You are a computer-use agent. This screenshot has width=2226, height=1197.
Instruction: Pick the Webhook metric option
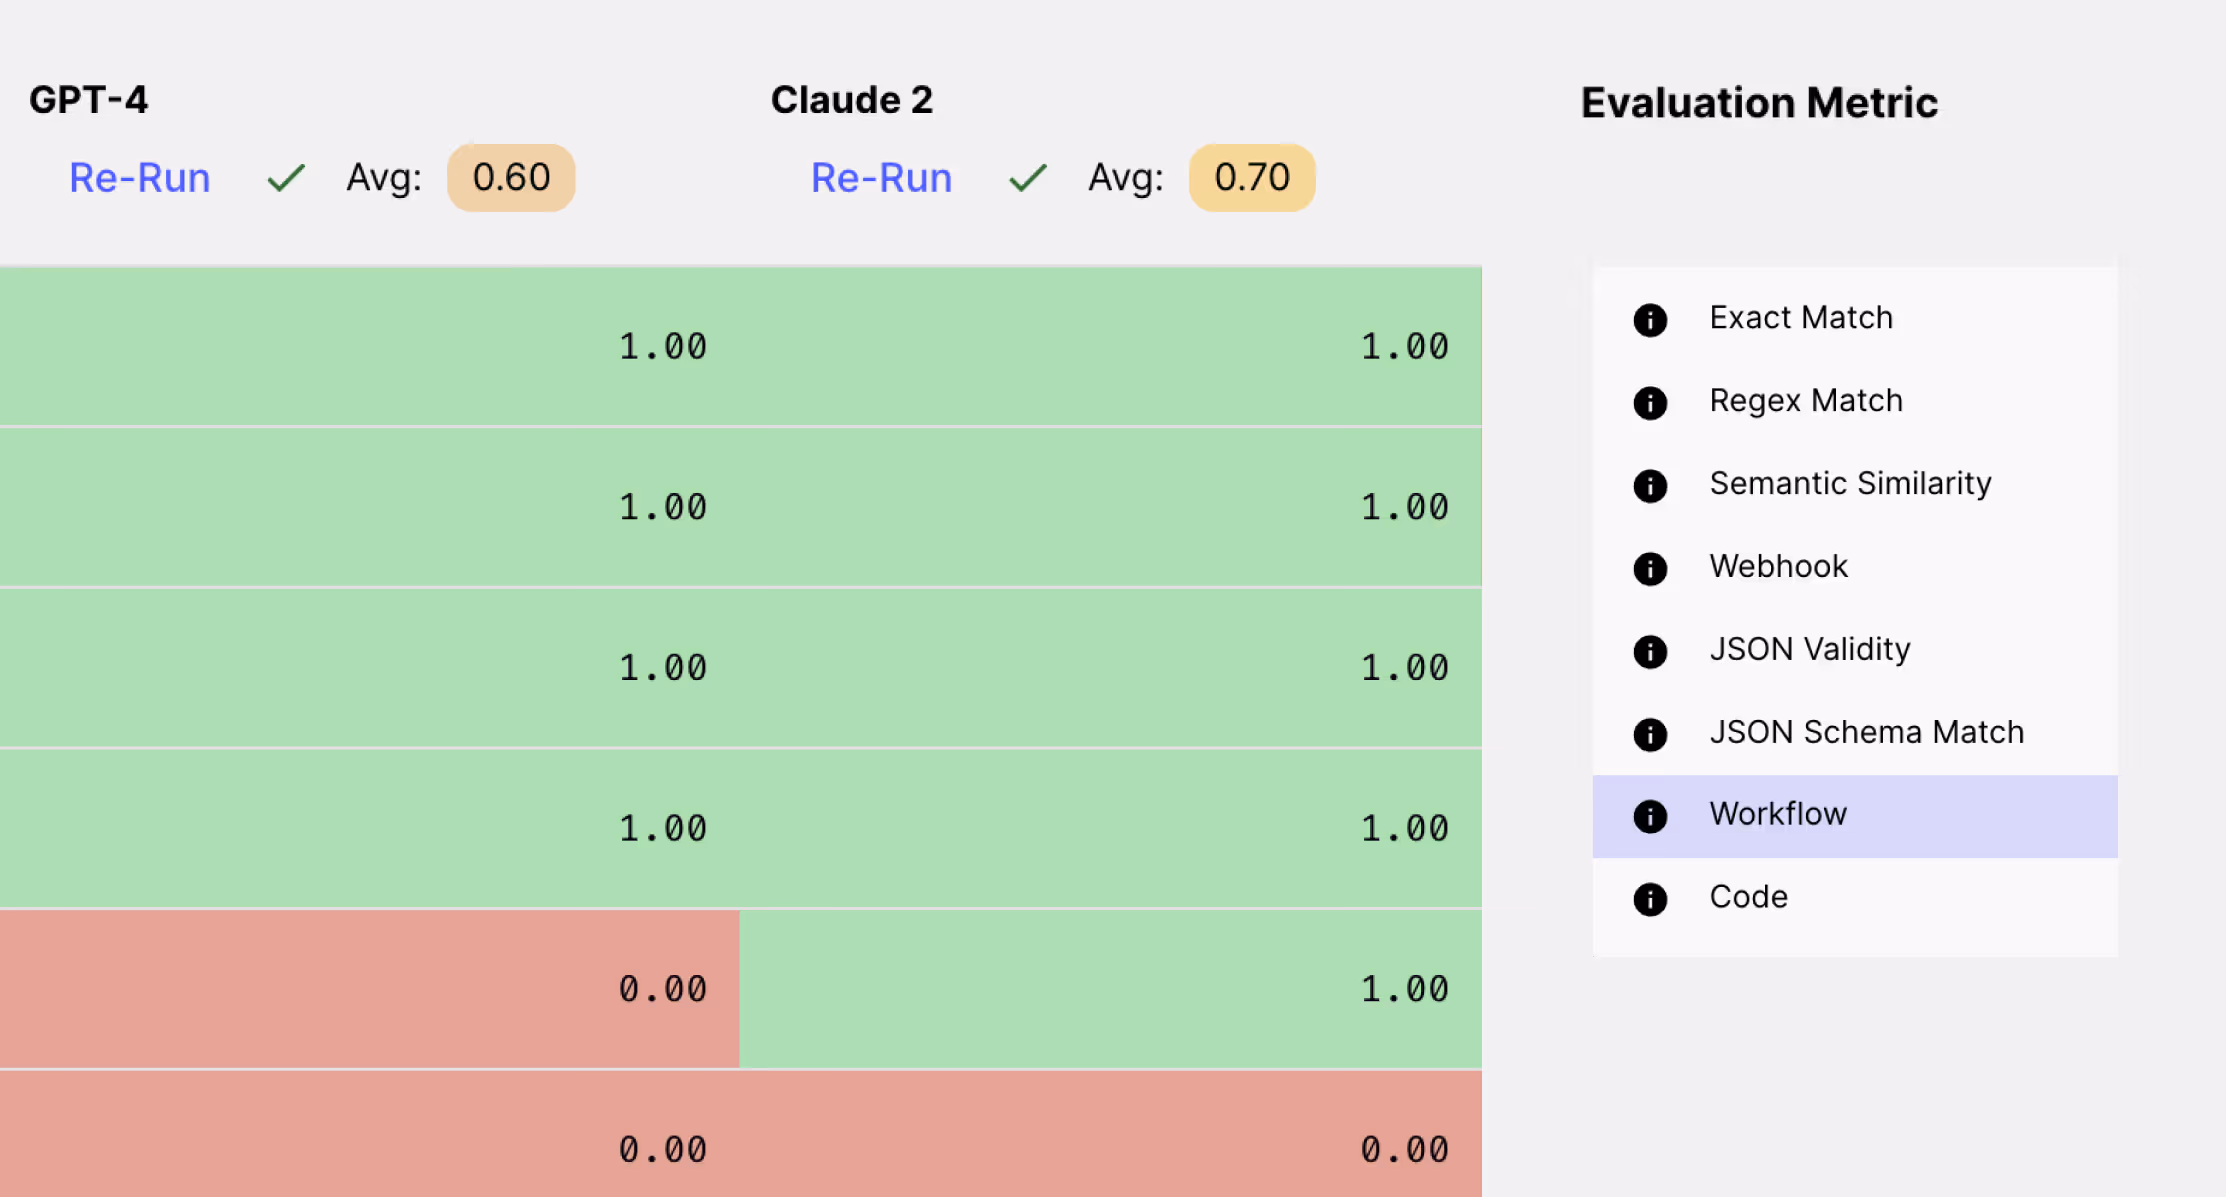(1855, 567)
